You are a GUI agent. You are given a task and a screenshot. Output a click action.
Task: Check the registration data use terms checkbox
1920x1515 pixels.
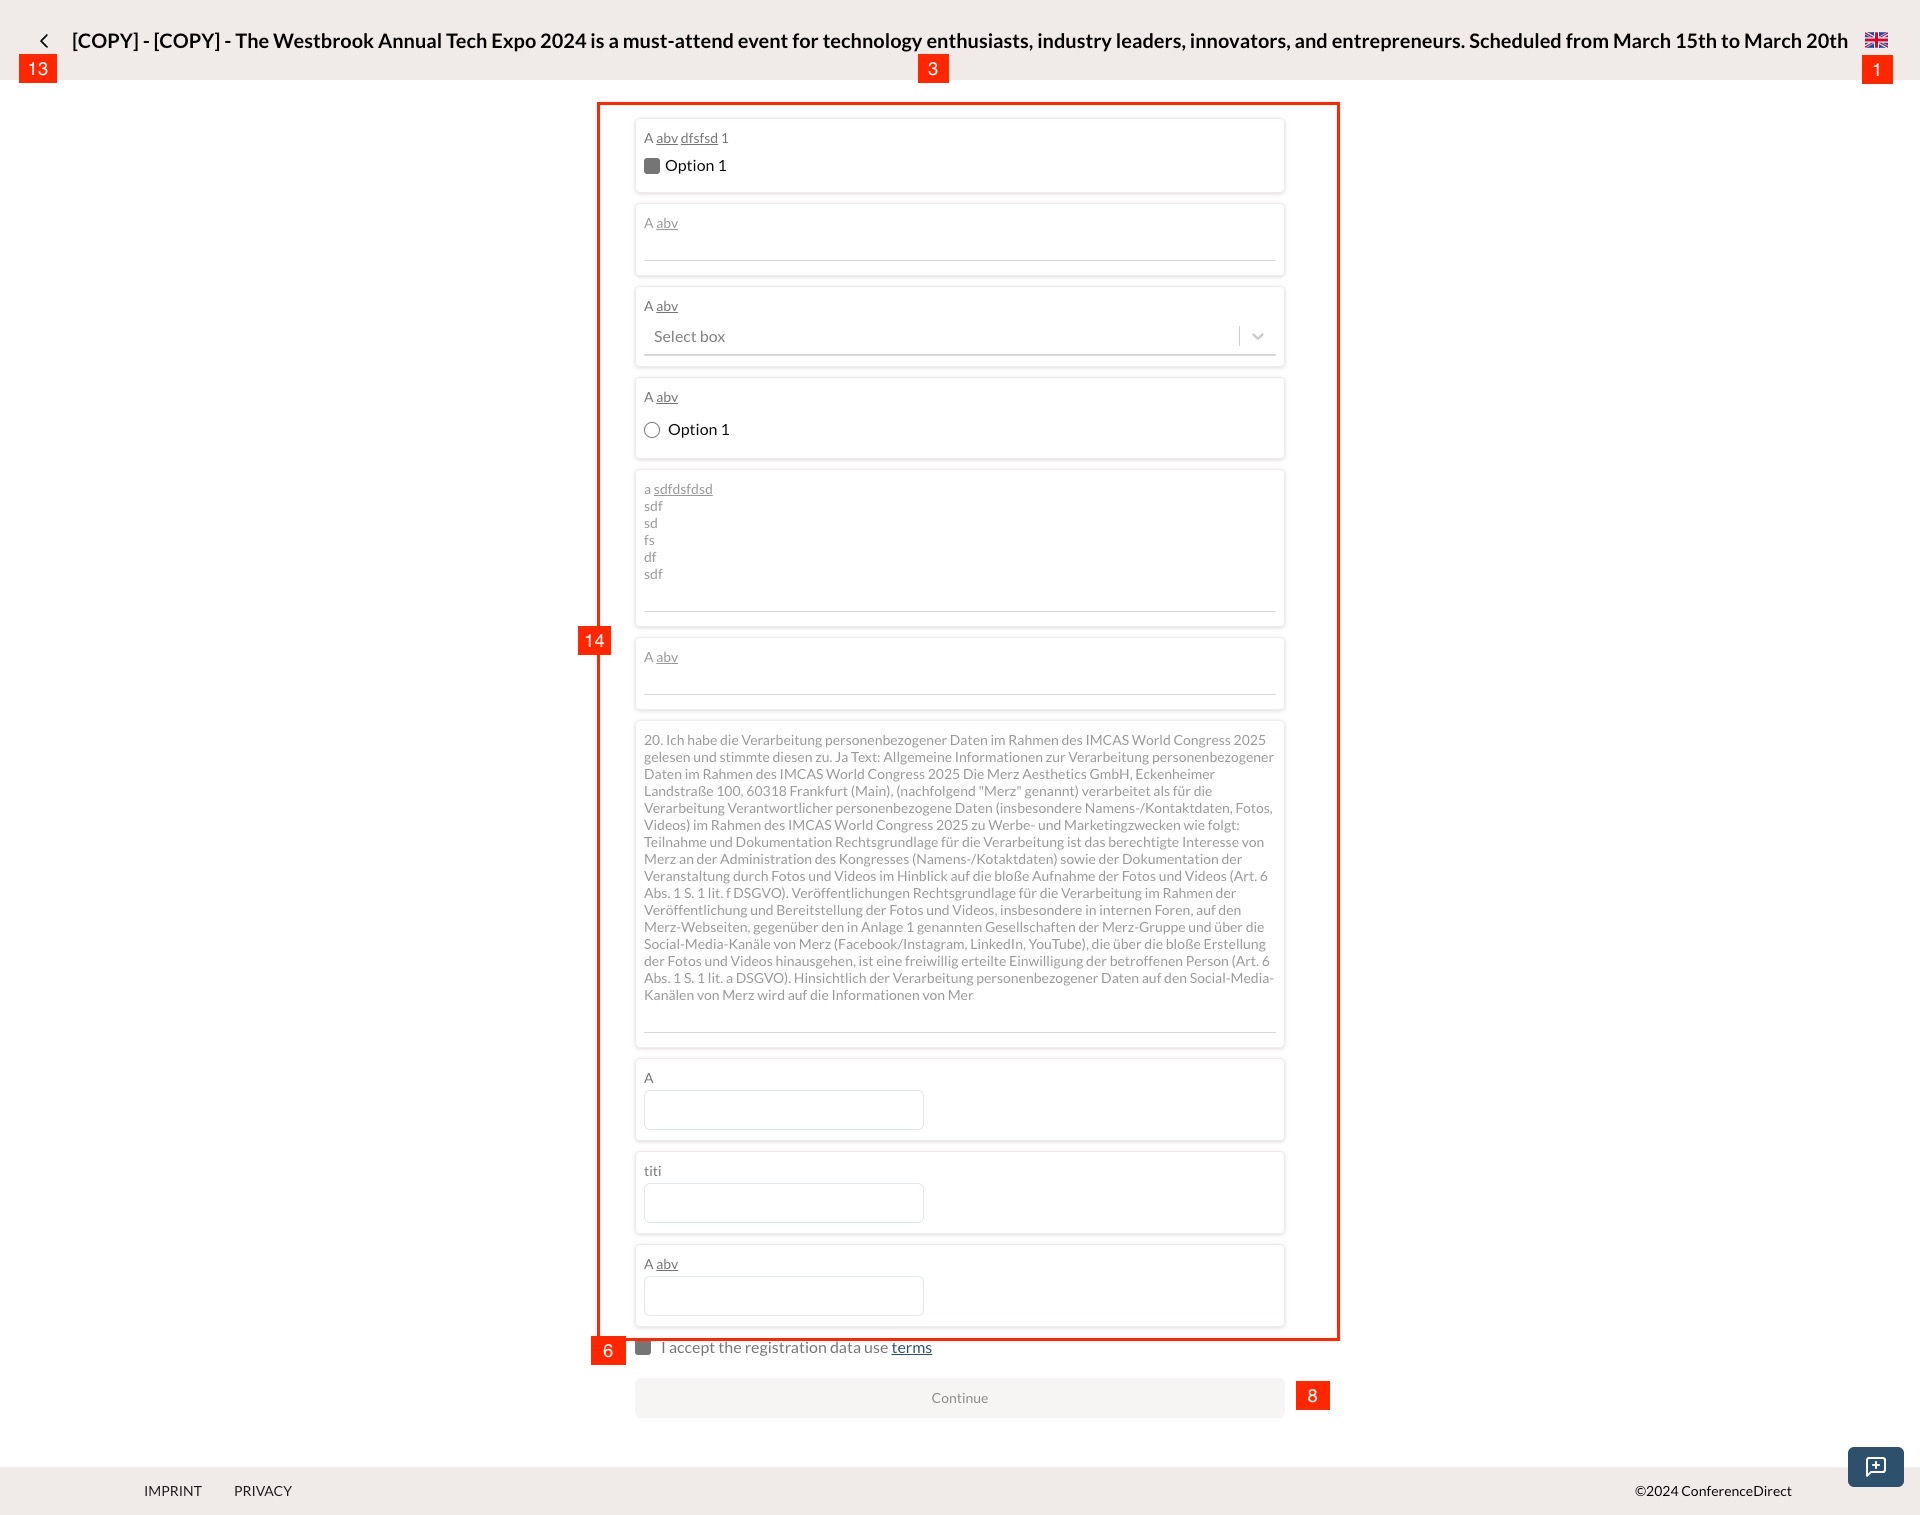click(645, 1347)
